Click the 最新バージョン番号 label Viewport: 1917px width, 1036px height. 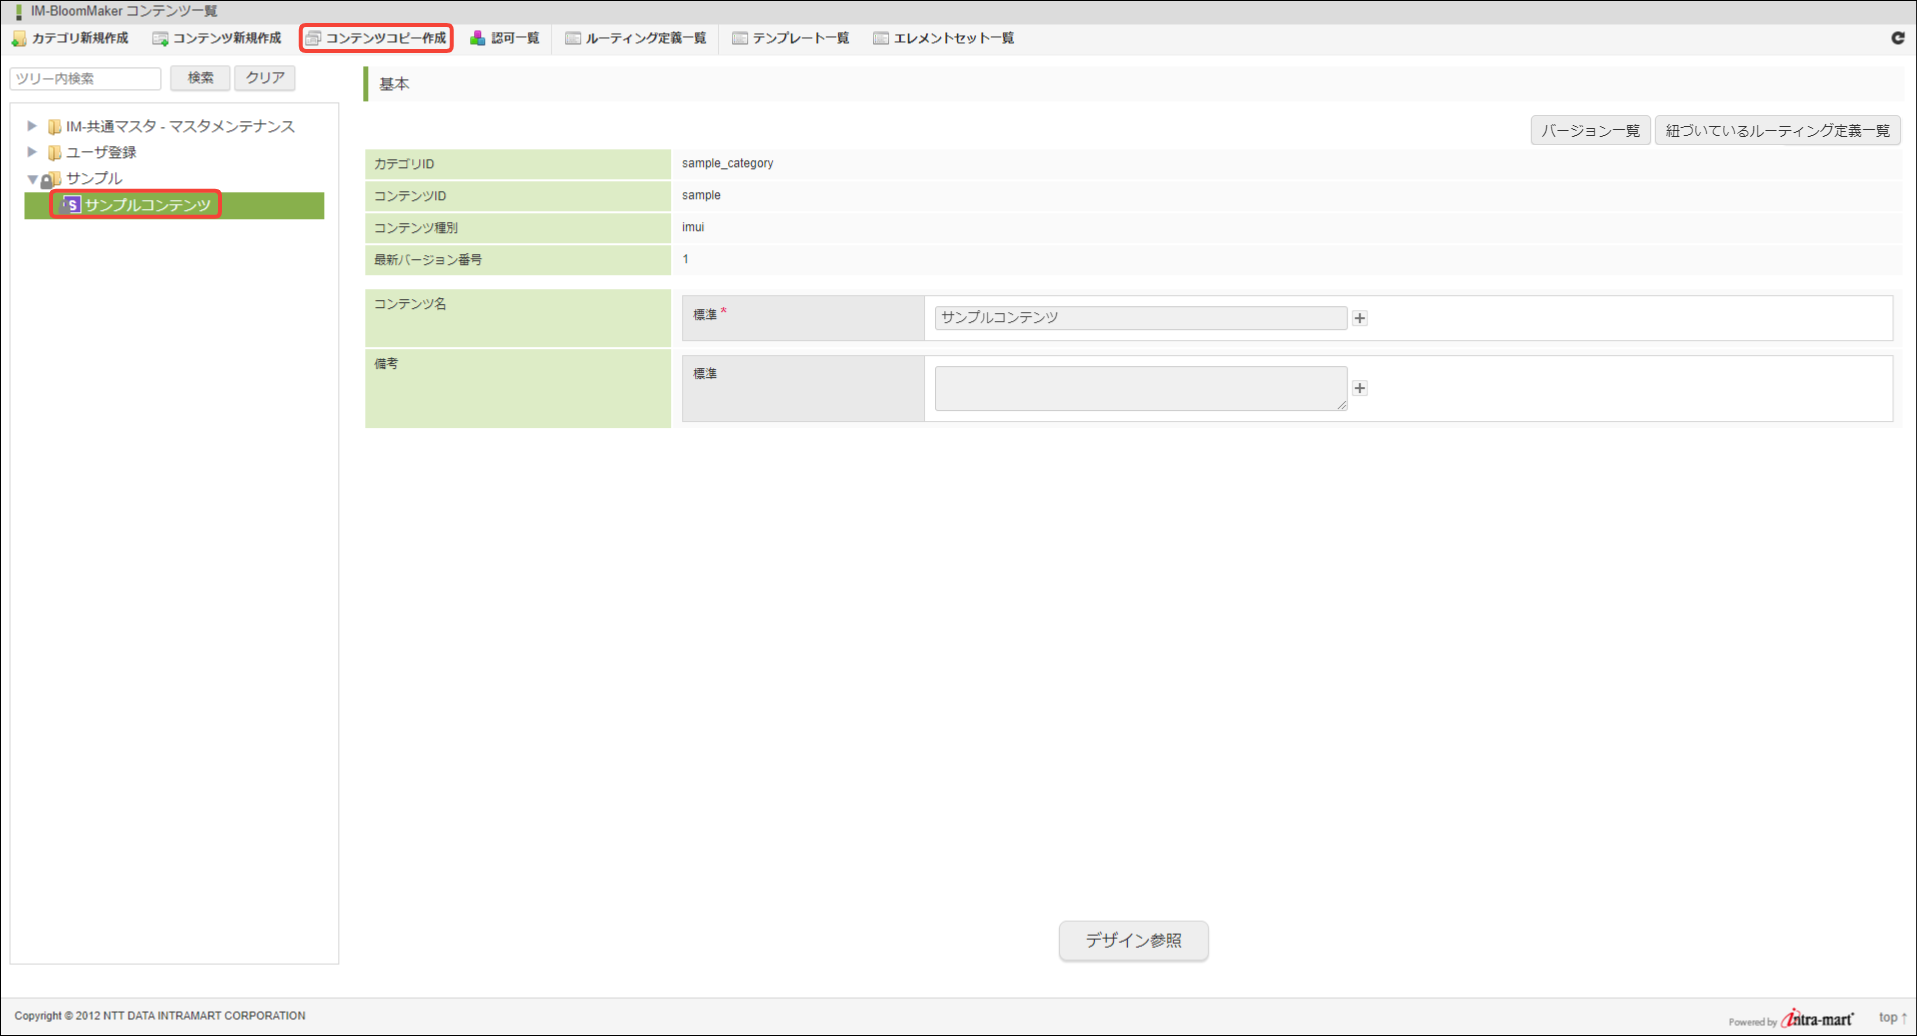point(428,260)
